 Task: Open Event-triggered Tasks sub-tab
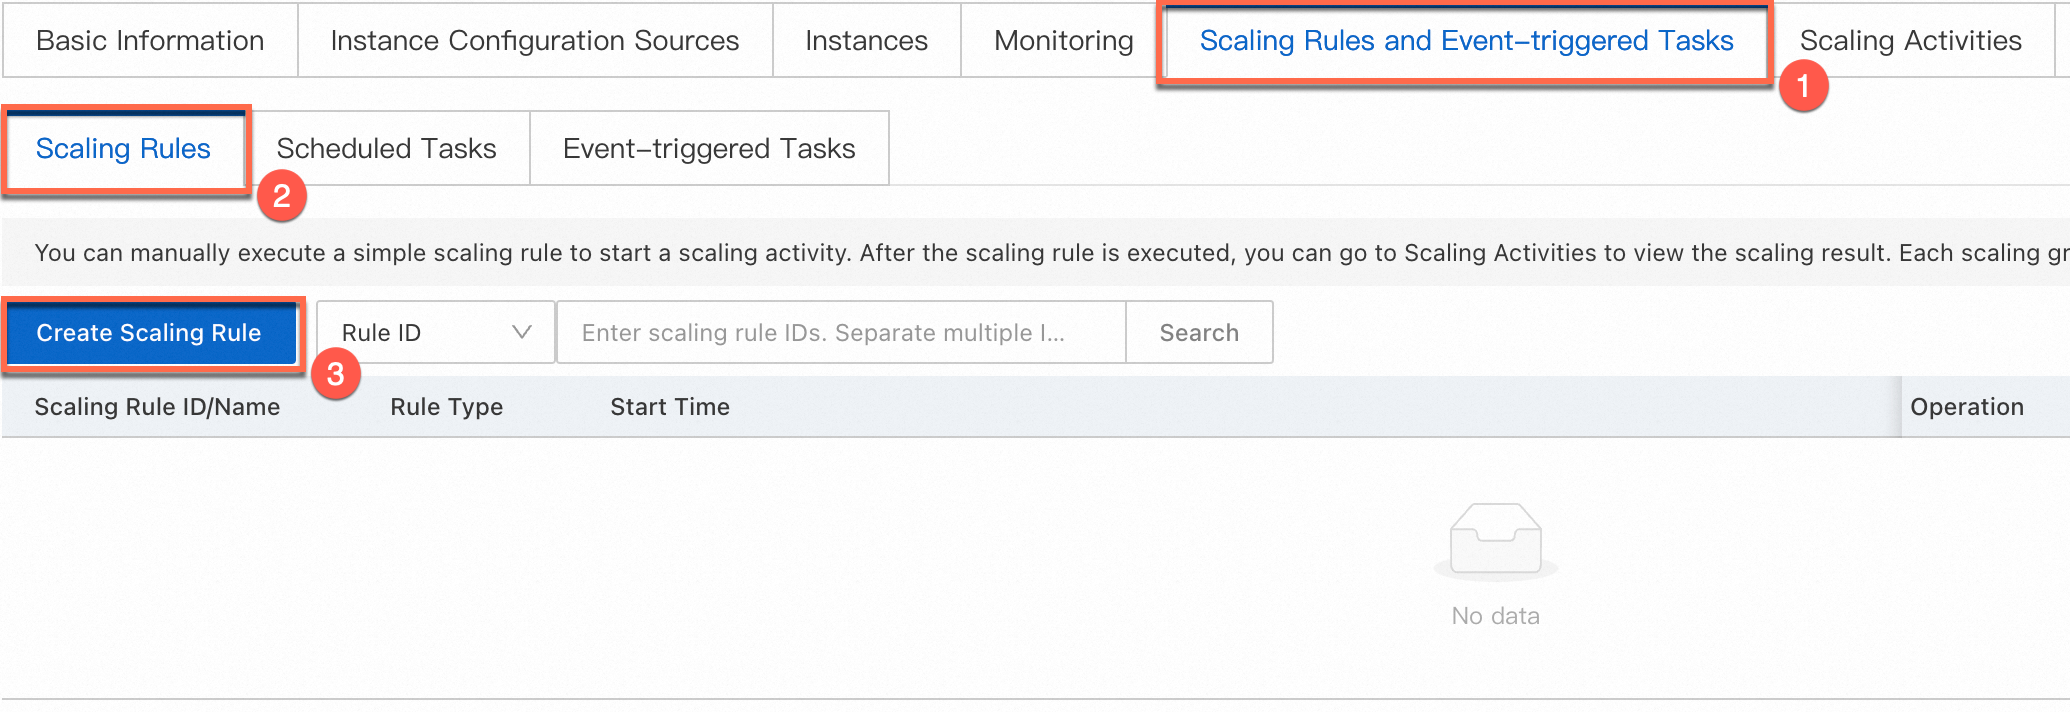[x=709, y=148]
